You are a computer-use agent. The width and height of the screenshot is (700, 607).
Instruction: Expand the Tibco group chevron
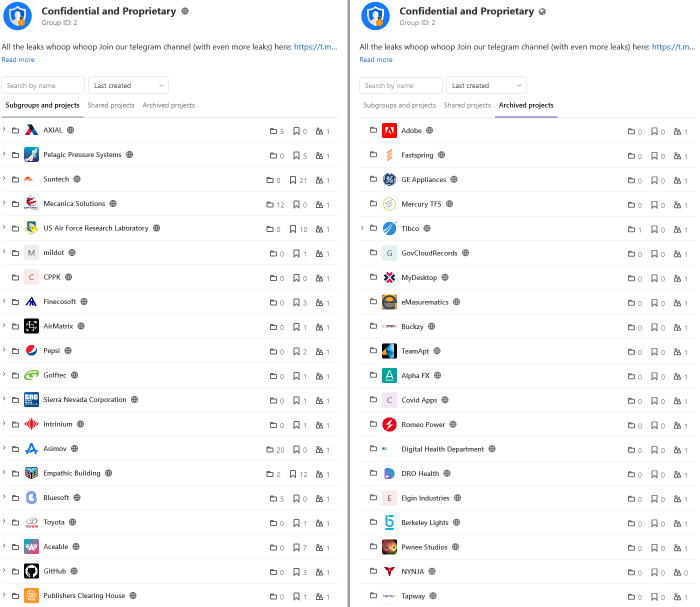pos(361,228)
